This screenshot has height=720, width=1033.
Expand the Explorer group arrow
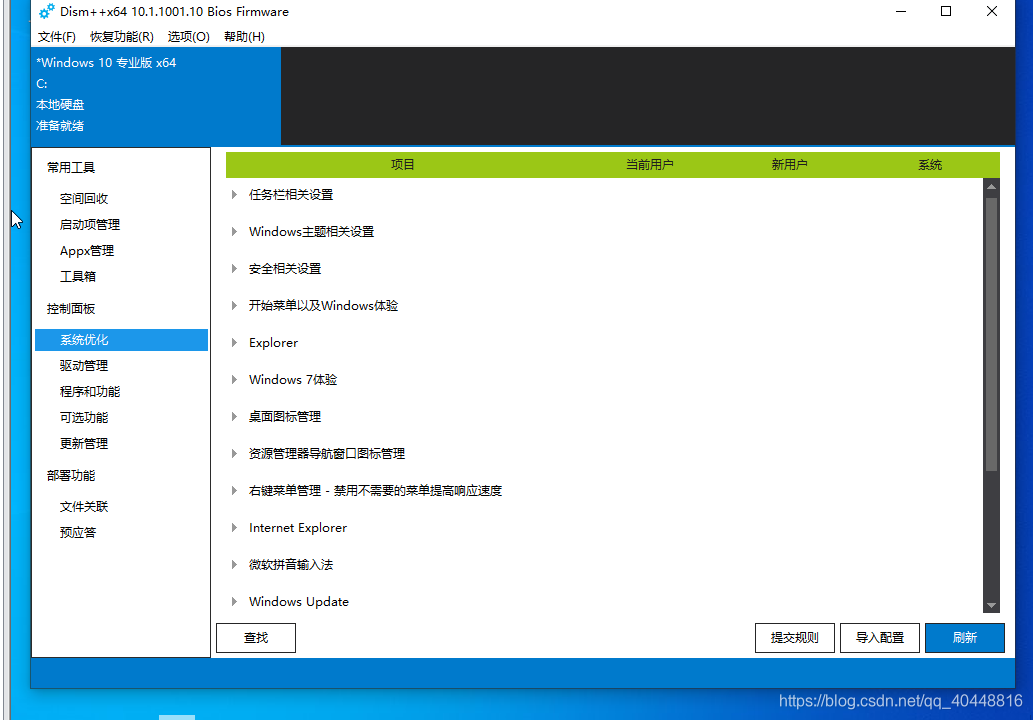click(x=234, y=343)
